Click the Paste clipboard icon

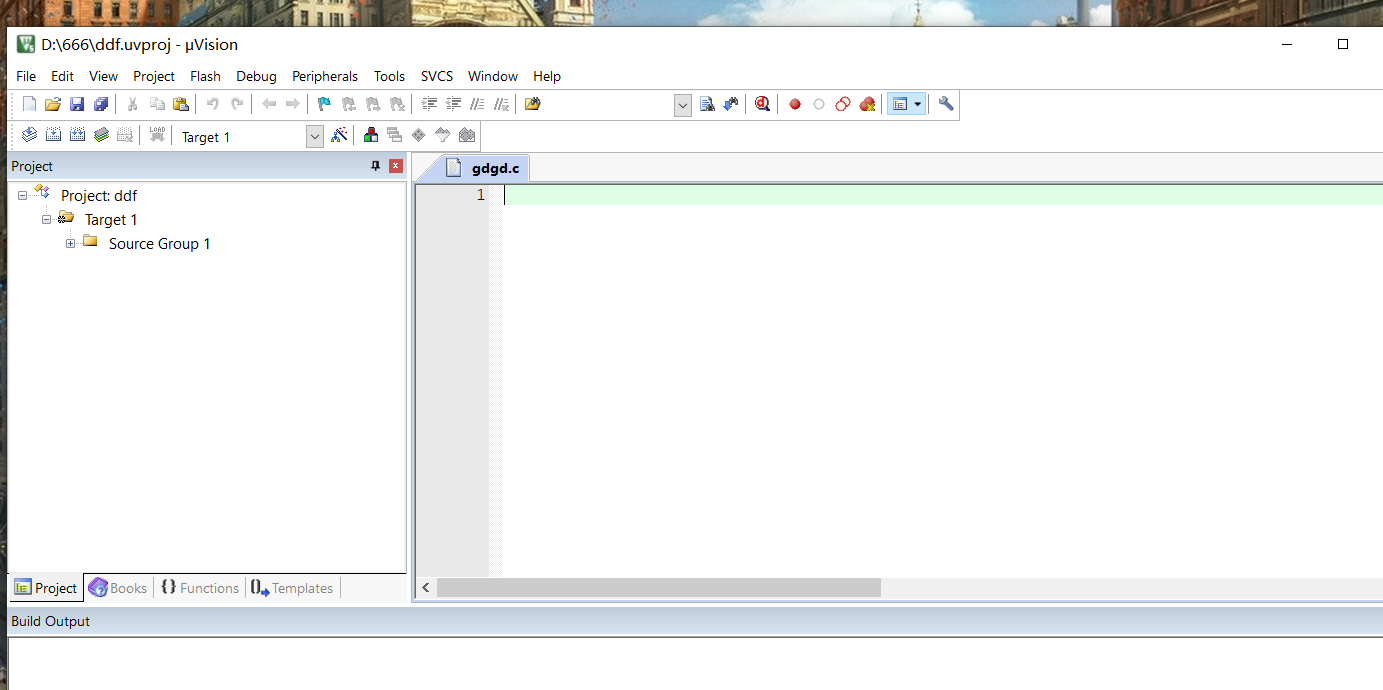tap(181, 104)
